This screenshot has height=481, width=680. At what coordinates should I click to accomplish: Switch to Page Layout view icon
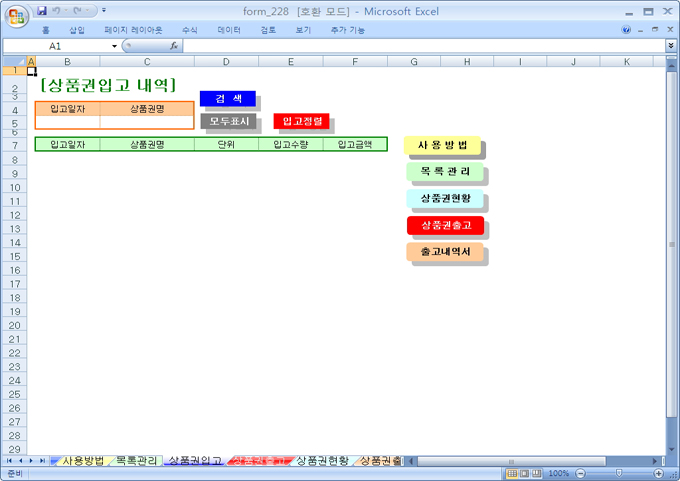pos(524,473)
